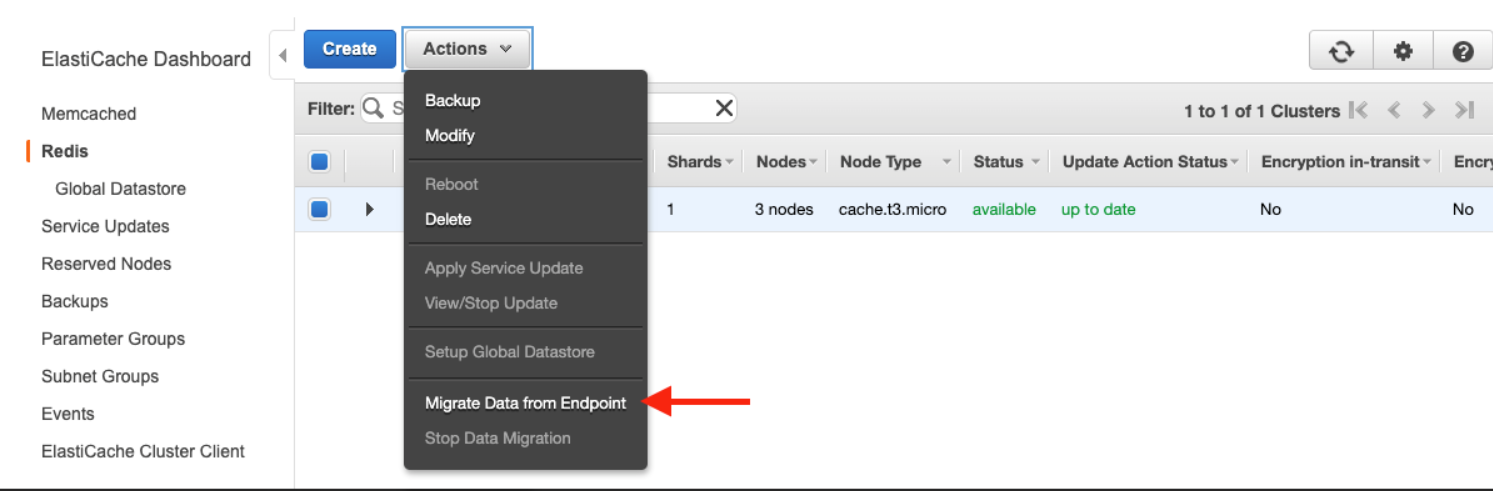The width and height of the screenshot is (1493, 491).
Task: Go to the last page of clusters
Action: pyautogui.click(x=1465, y=110)
